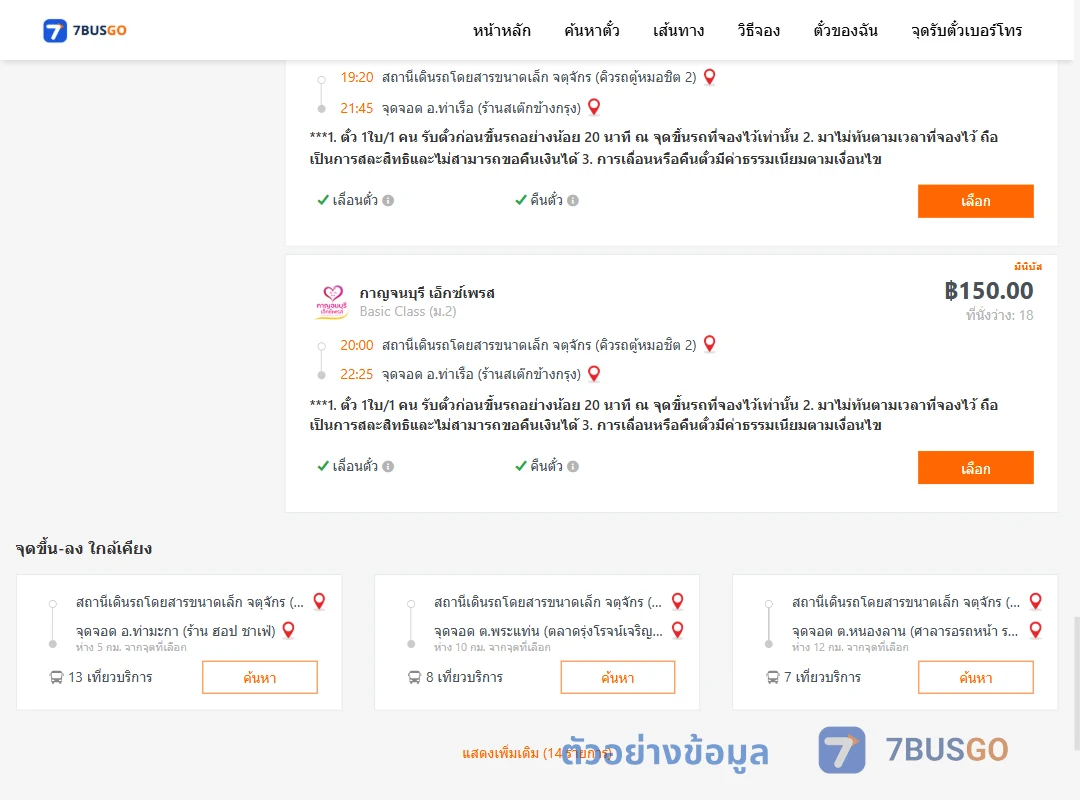Click info icon next to คืนตั๋ว in 20:00 trip

(x=573, y=466)
